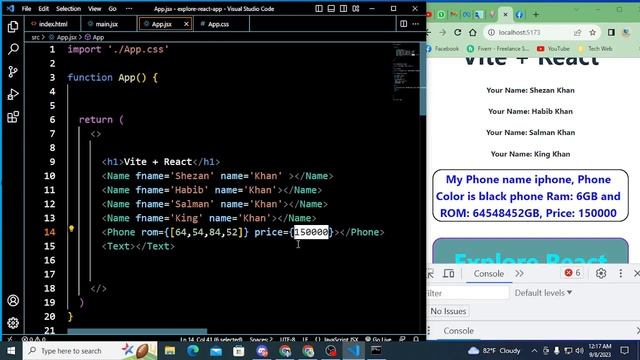
Task: Click src in the breadcrumb
Action: tap(36, 37)
